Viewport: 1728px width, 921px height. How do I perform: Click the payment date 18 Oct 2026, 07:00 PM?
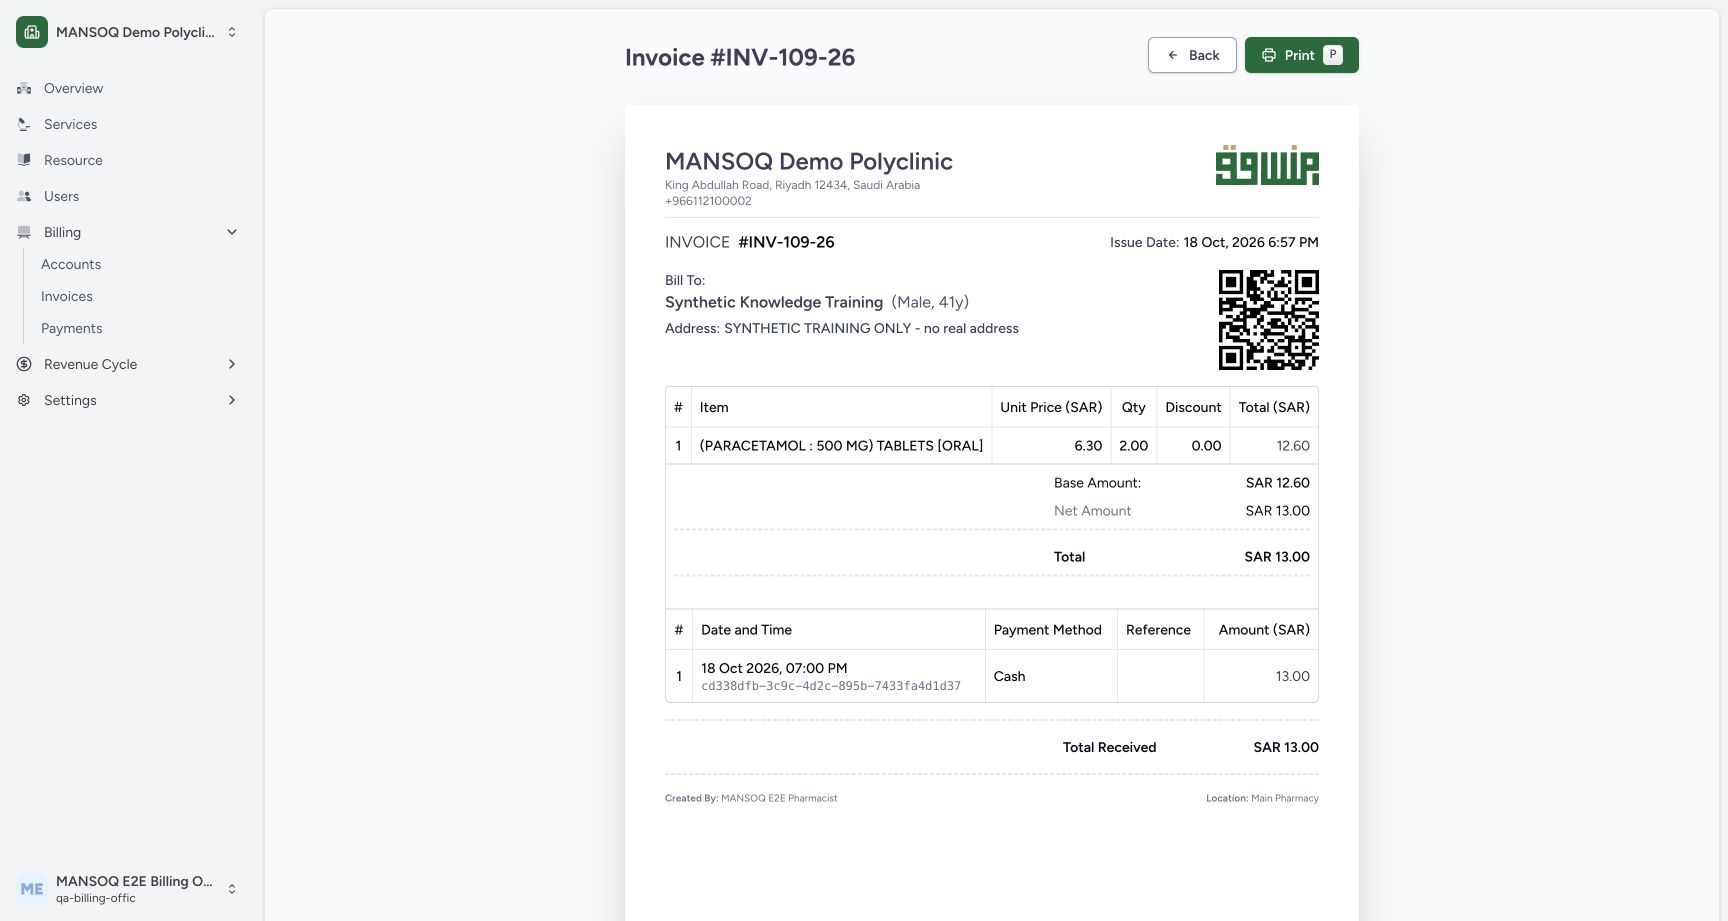(774, 668)
